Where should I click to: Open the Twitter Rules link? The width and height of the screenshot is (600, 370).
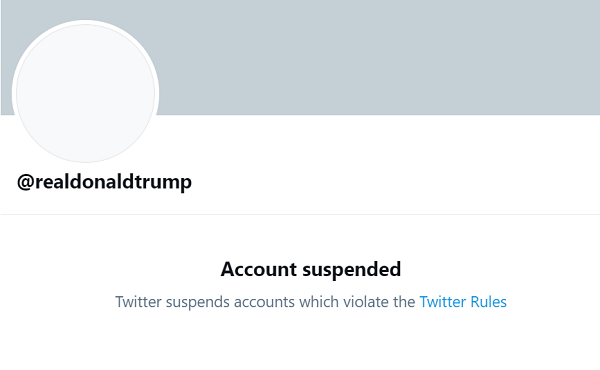tap(463, 302)
